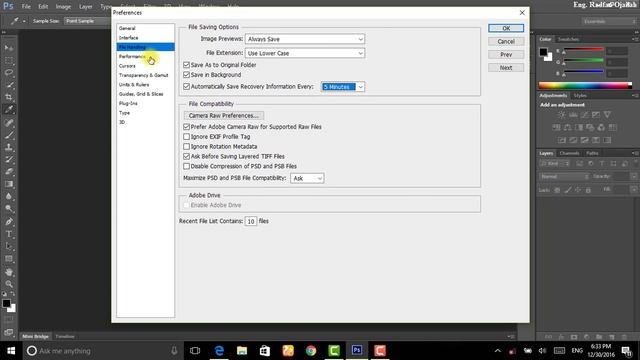Toggle Automatically Save Recovery Information checkbox

coord(187,87)
